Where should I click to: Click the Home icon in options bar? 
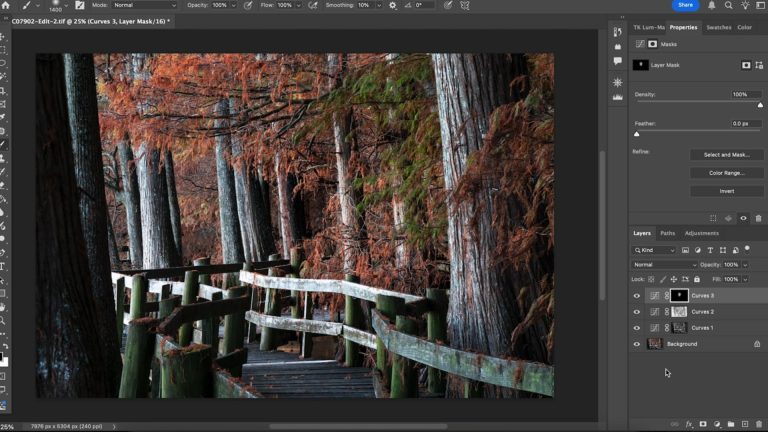coord(6,5)
